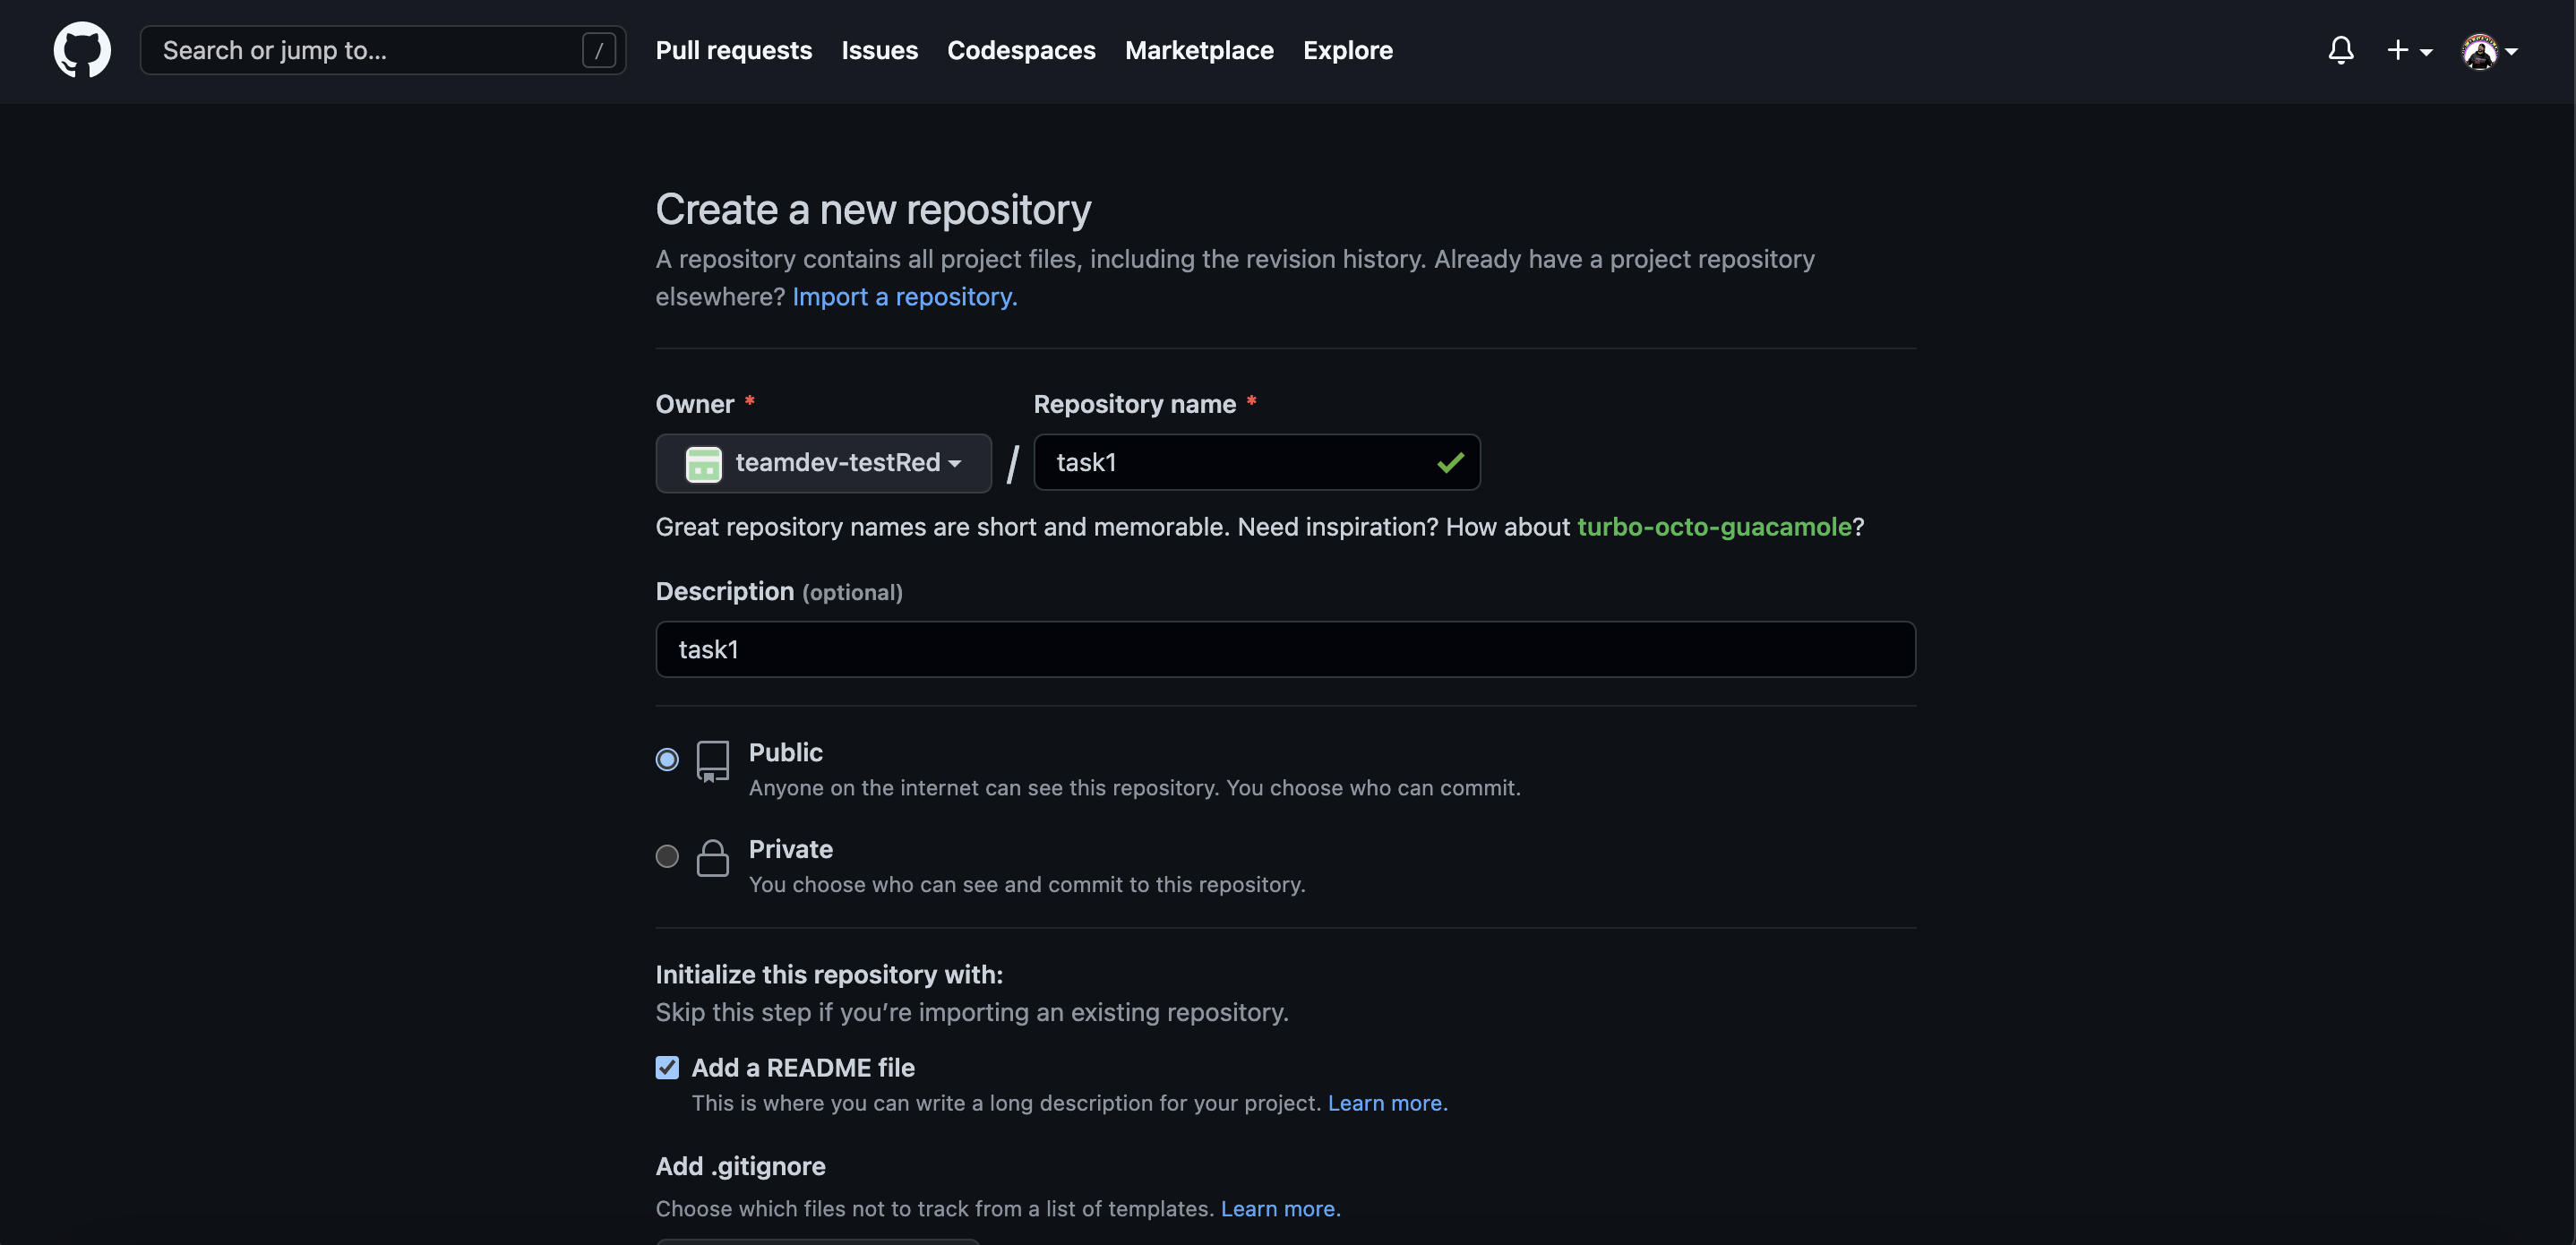Open the Marketplace menu item

point(1198,50)
